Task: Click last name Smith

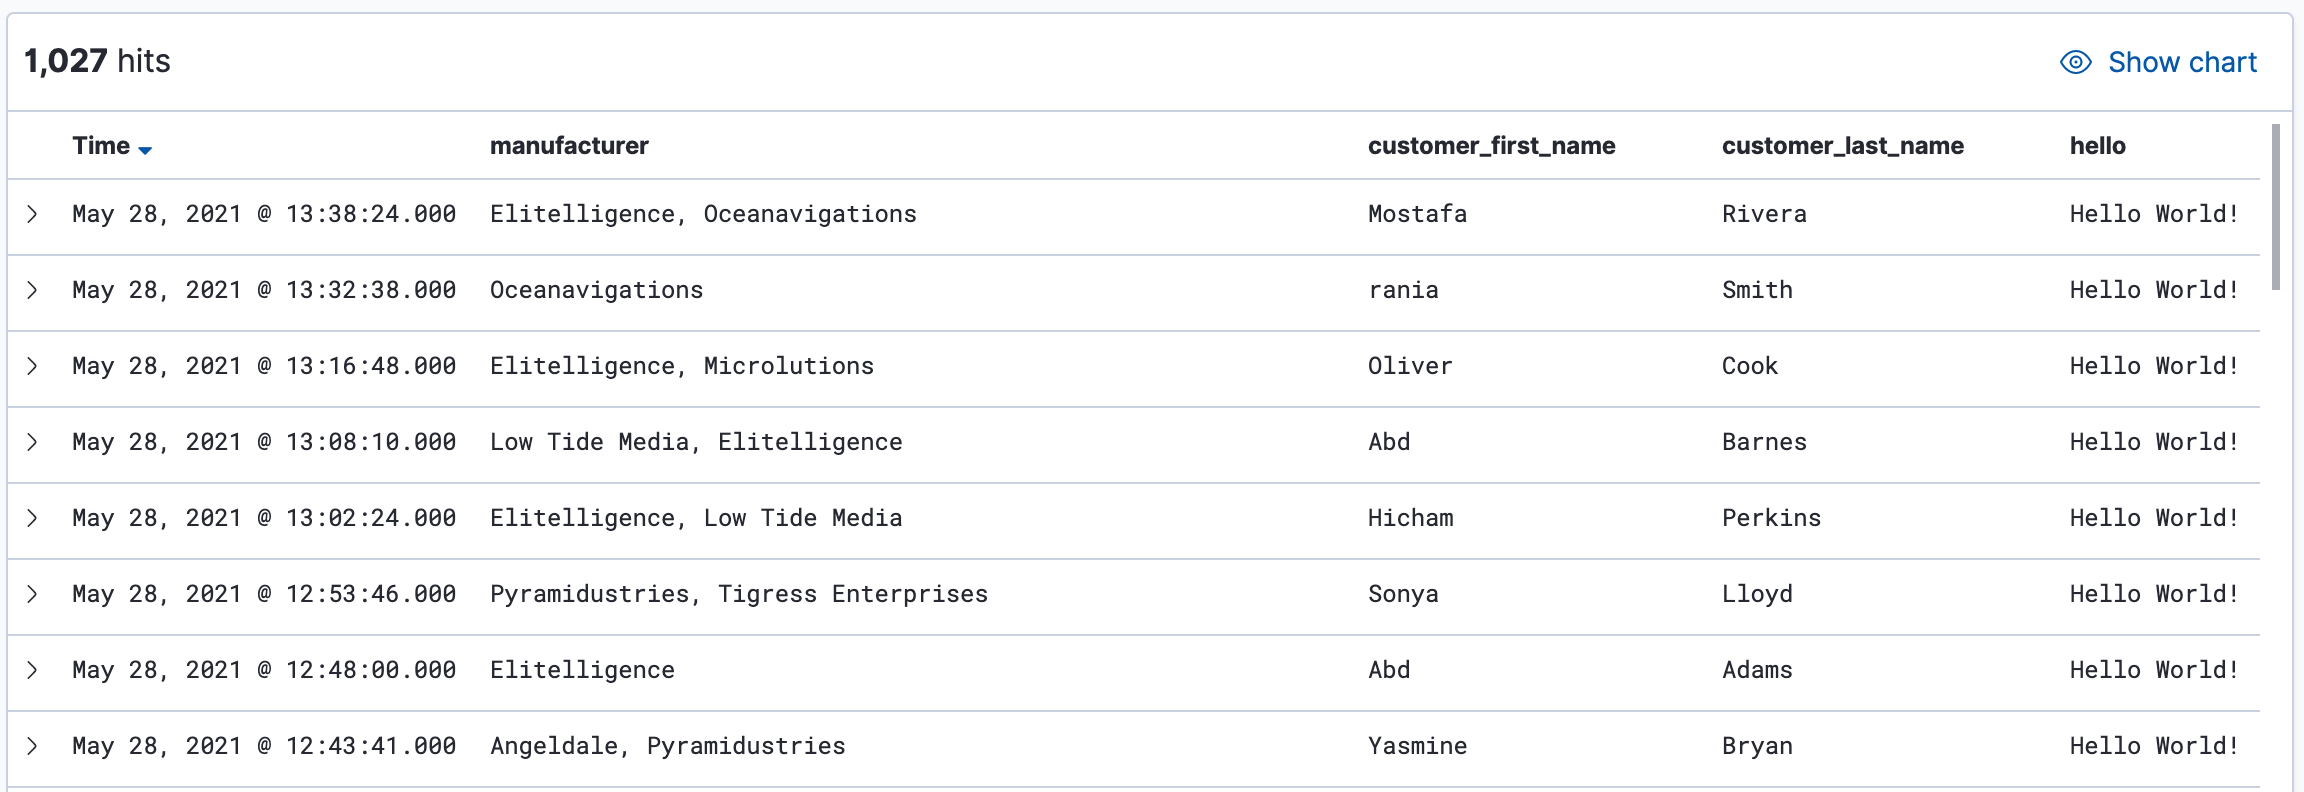Action: point(1757,290)
